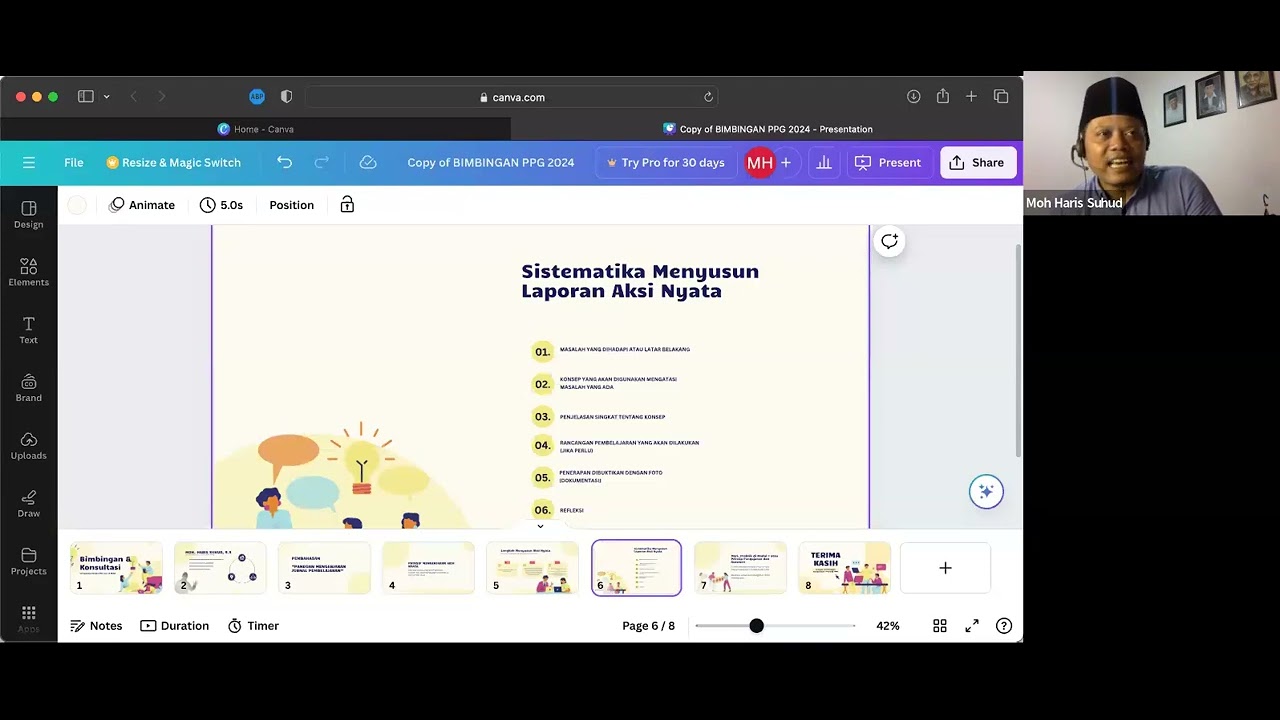Select slide 3 thumbnail
This screenshot has width=1280, height=720.
(324, 568)
